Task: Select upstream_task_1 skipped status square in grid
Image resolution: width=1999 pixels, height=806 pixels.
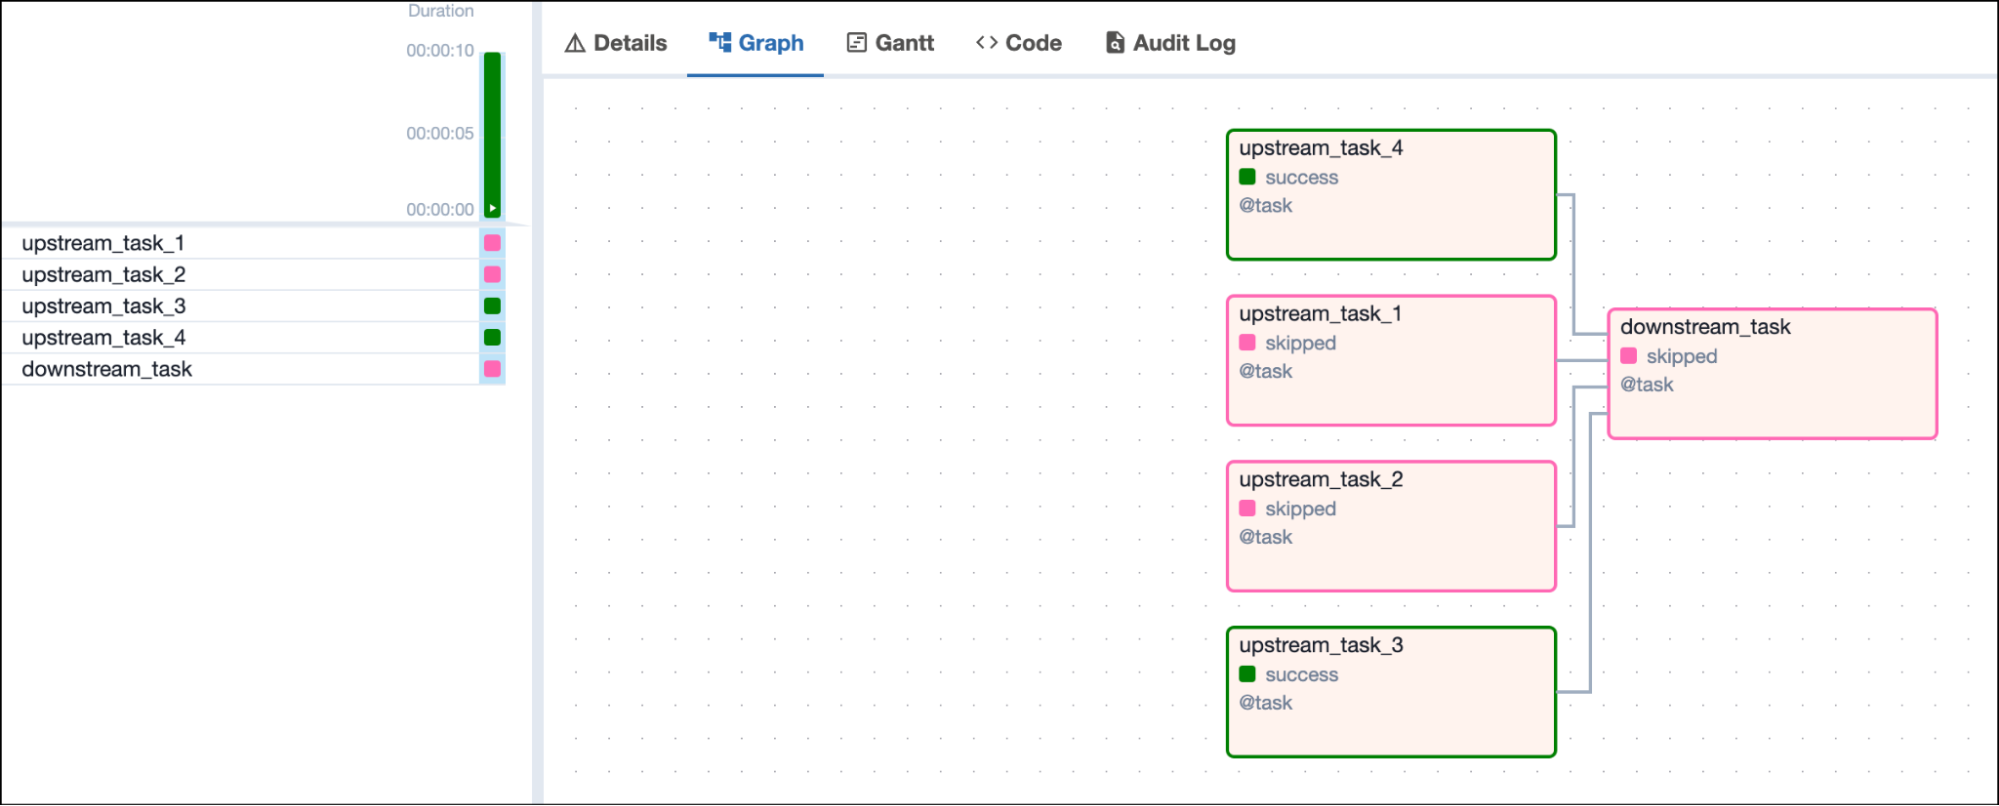Action: pyautogui.click(x=492, y=243)
